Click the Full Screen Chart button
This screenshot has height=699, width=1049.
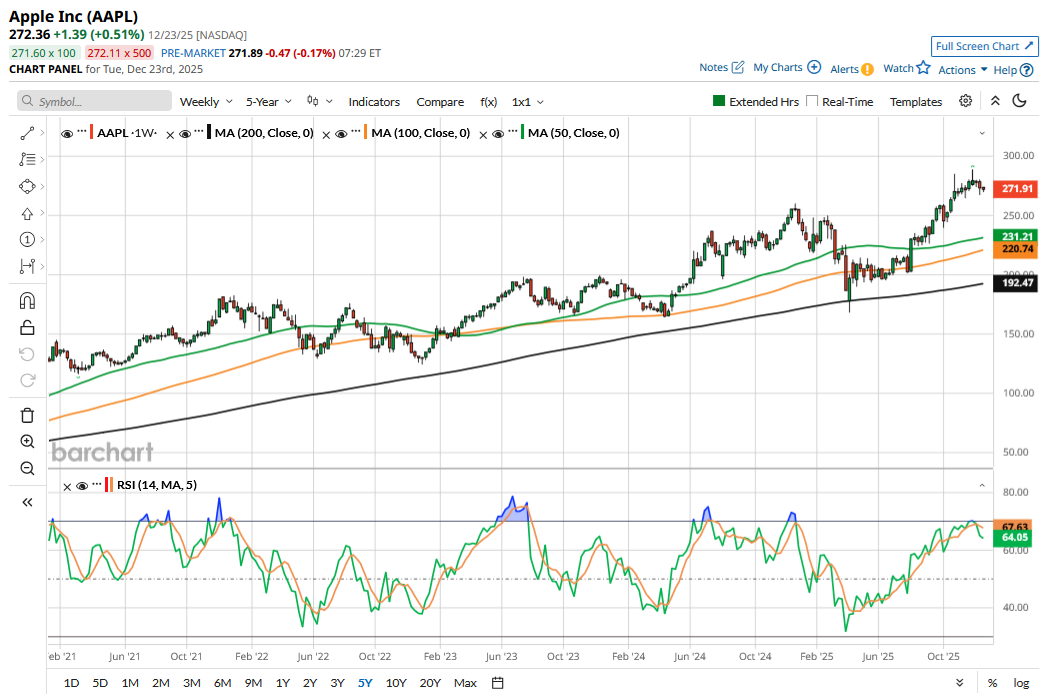[x=984, y=46]
